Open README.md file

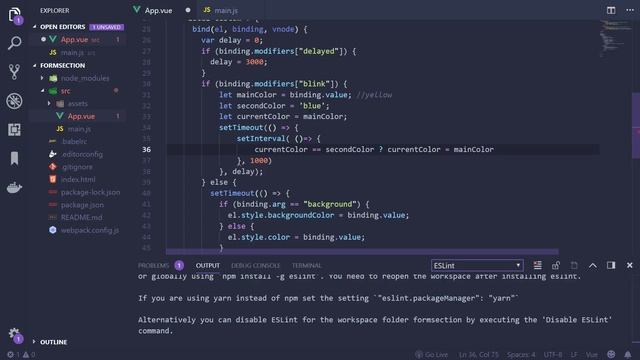81,218
